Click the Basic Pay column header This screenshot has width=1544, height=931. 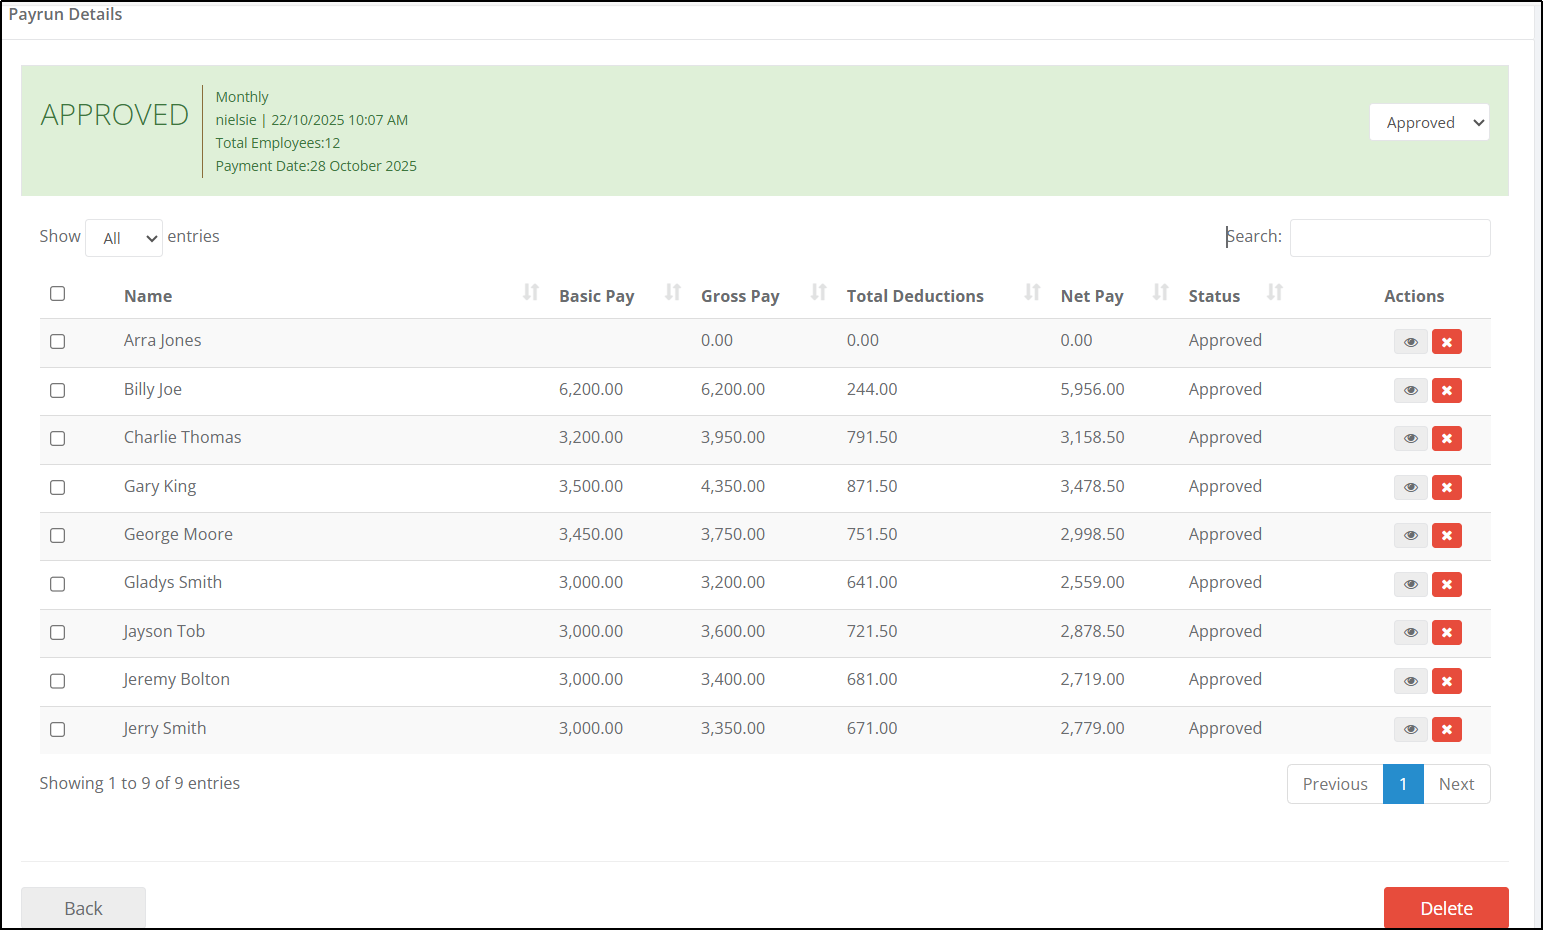pyautogui.click(x=597, y=296)
